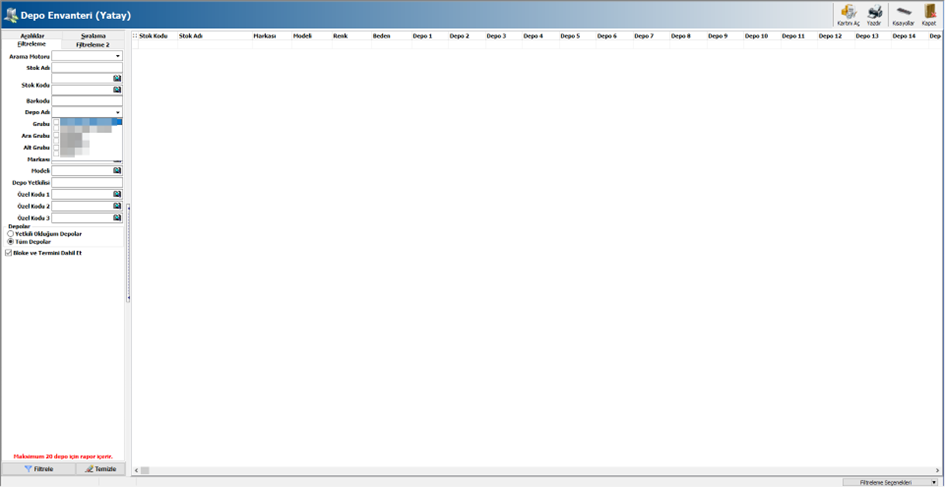Click into the Stok Adı input field
The image size is (945, 487).
coord(87,68)
